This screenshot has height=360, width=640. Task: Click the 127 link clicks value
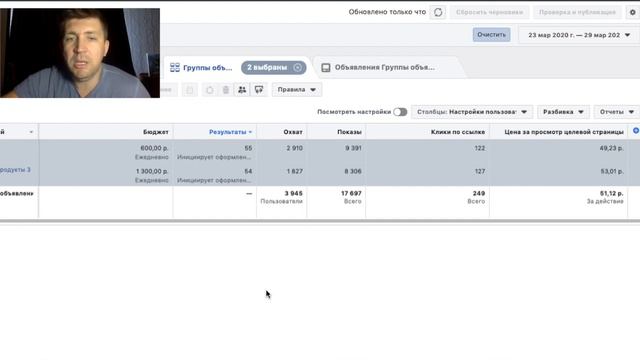(480, 171)
